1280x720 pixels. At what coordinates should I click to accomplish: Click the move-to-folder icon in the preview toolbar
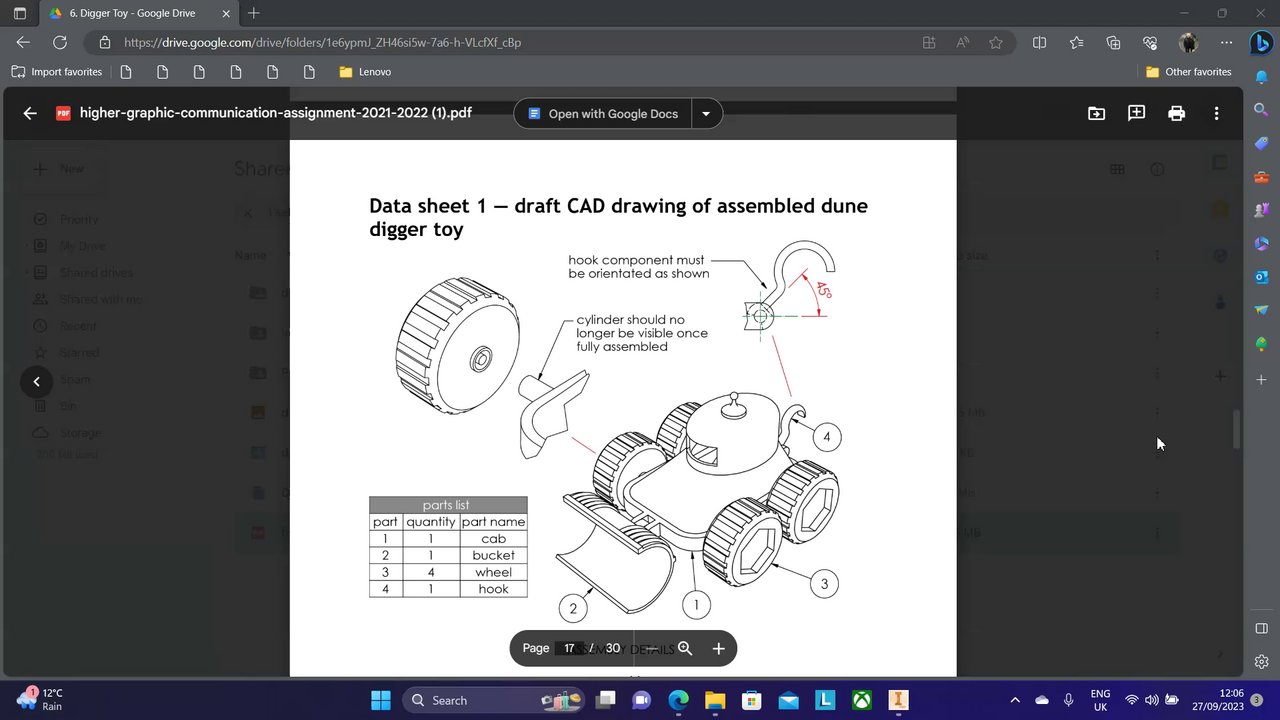[1096, 113]
